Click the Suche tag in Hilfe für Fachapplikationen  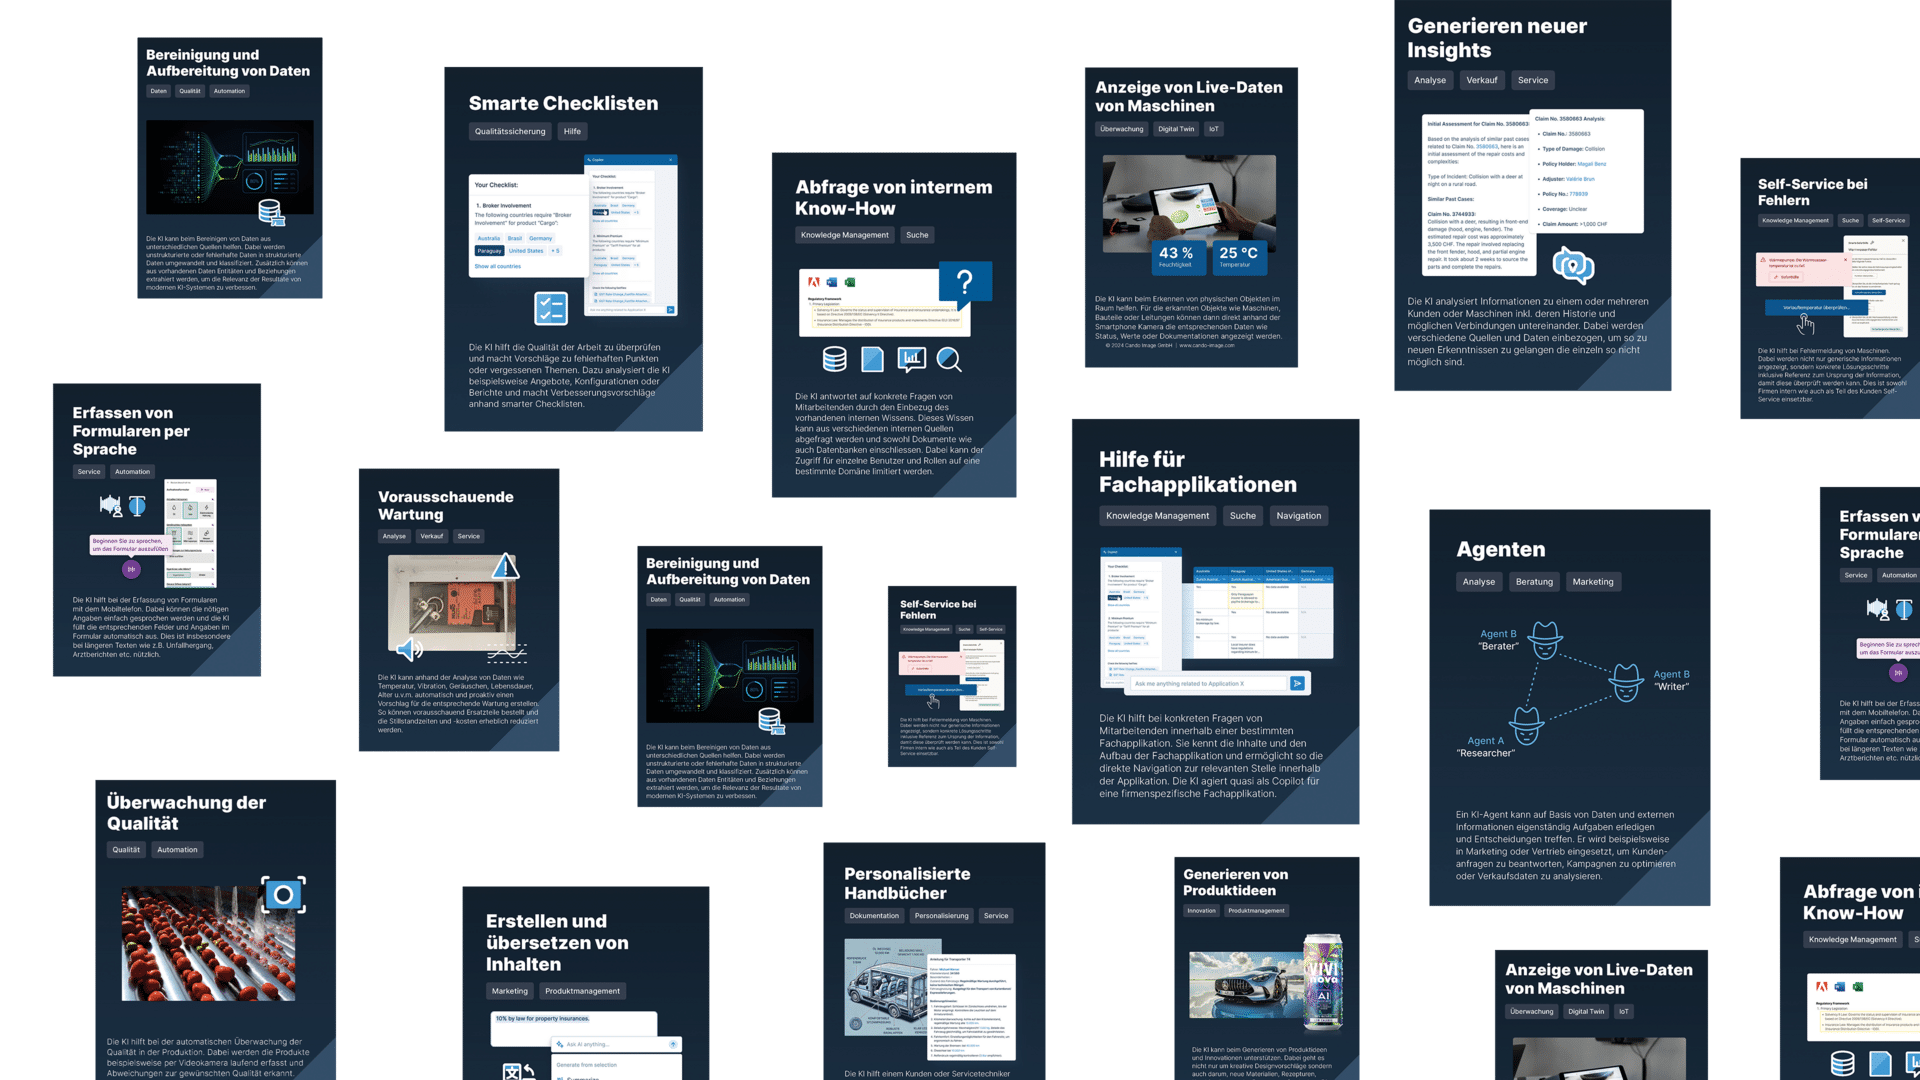pyautogui.click(x=1243, y=516)
